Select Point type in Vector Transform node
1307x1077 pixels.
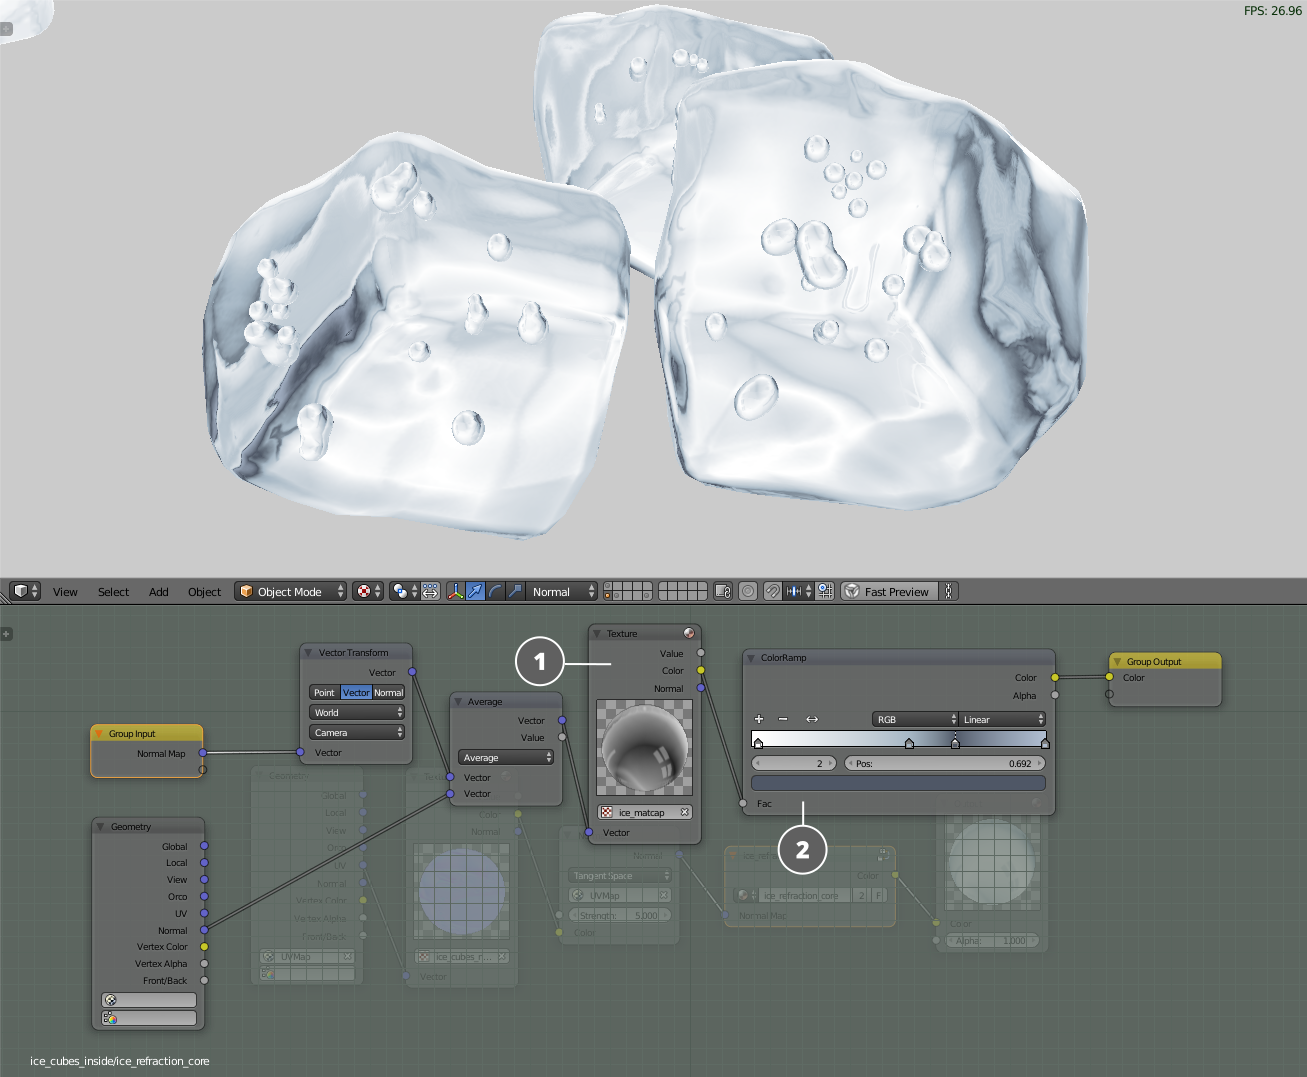click(x=324, y=692)
